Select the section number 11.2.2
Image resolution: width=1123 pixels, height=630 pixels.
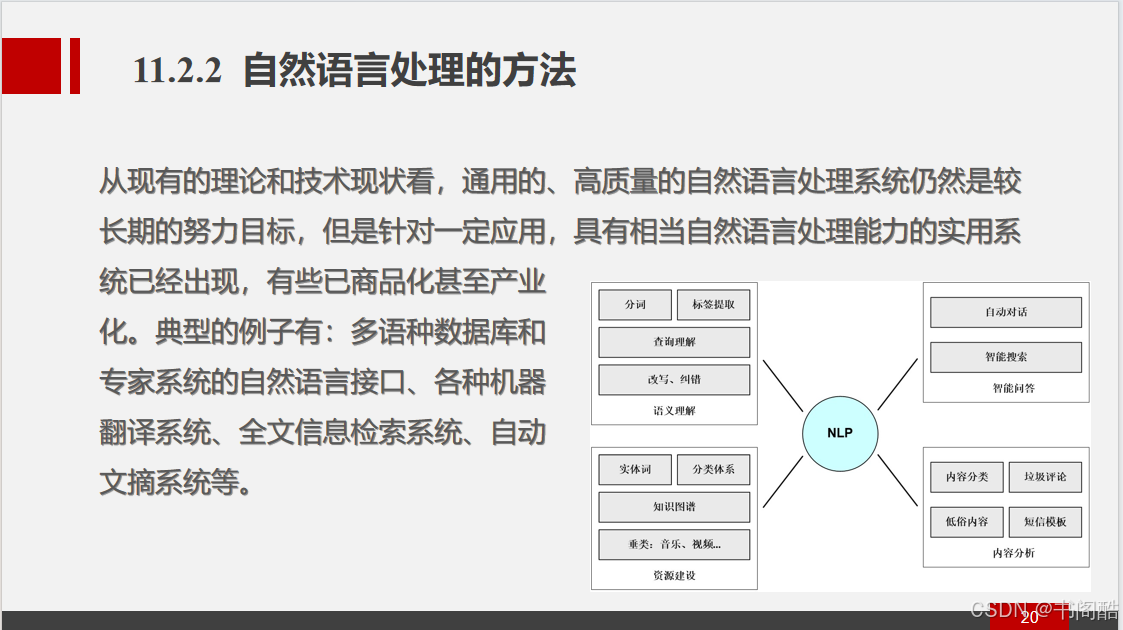pos(178,71)
